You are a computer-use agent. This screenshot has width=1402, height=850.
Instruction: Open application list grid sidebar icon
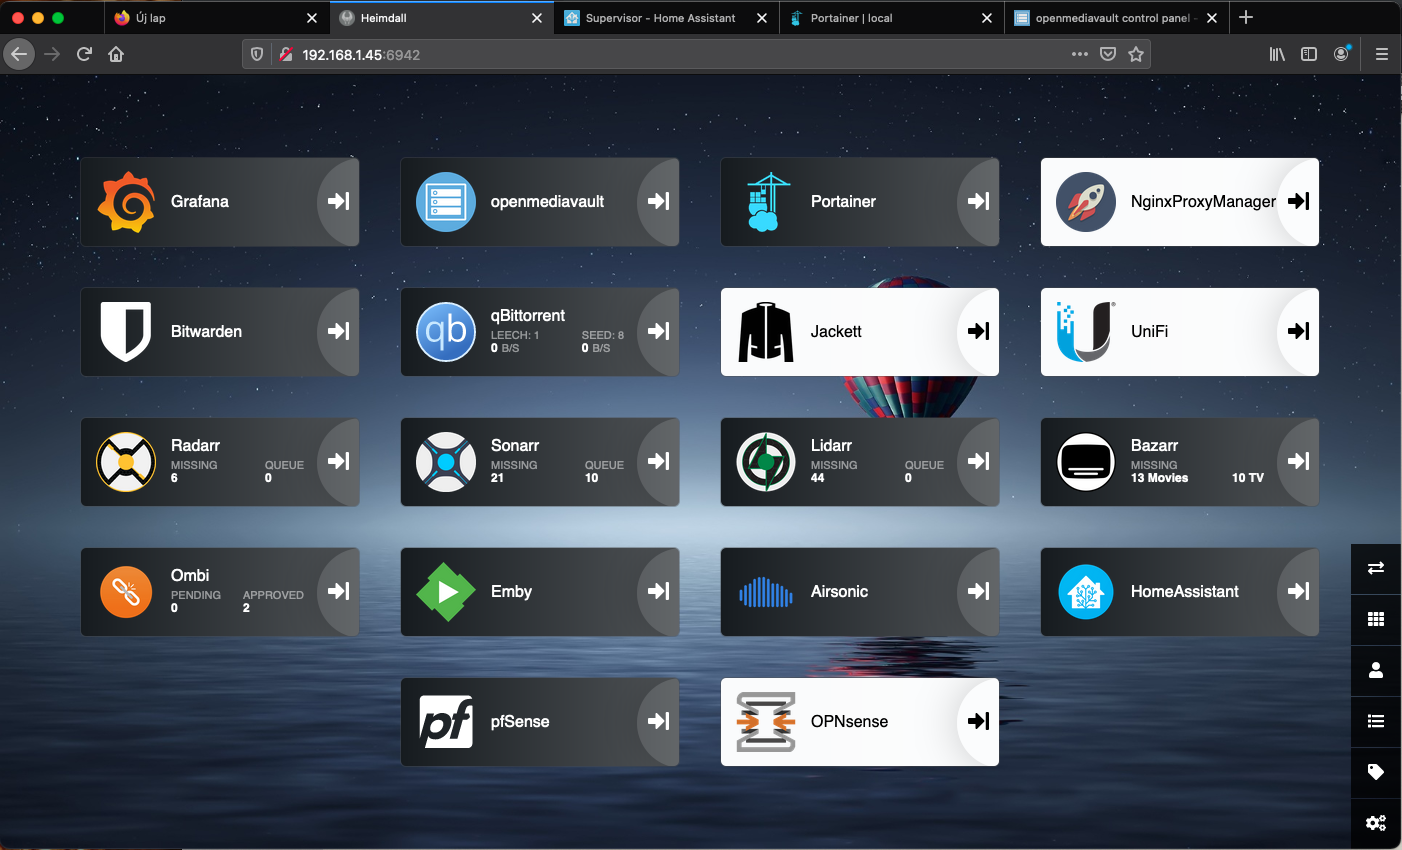click(x=1376, y=619)
